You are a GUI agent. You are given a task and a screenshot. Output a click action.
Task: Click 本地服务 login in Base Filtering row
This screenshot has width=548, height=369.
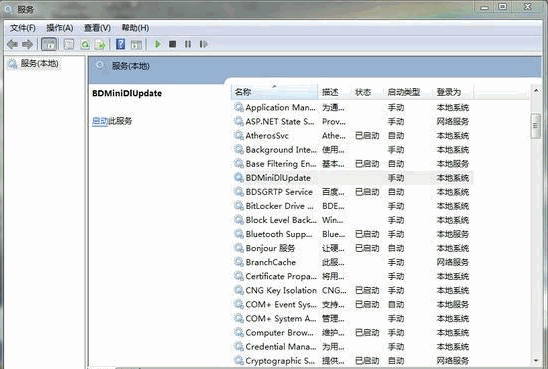pos(453,164)
